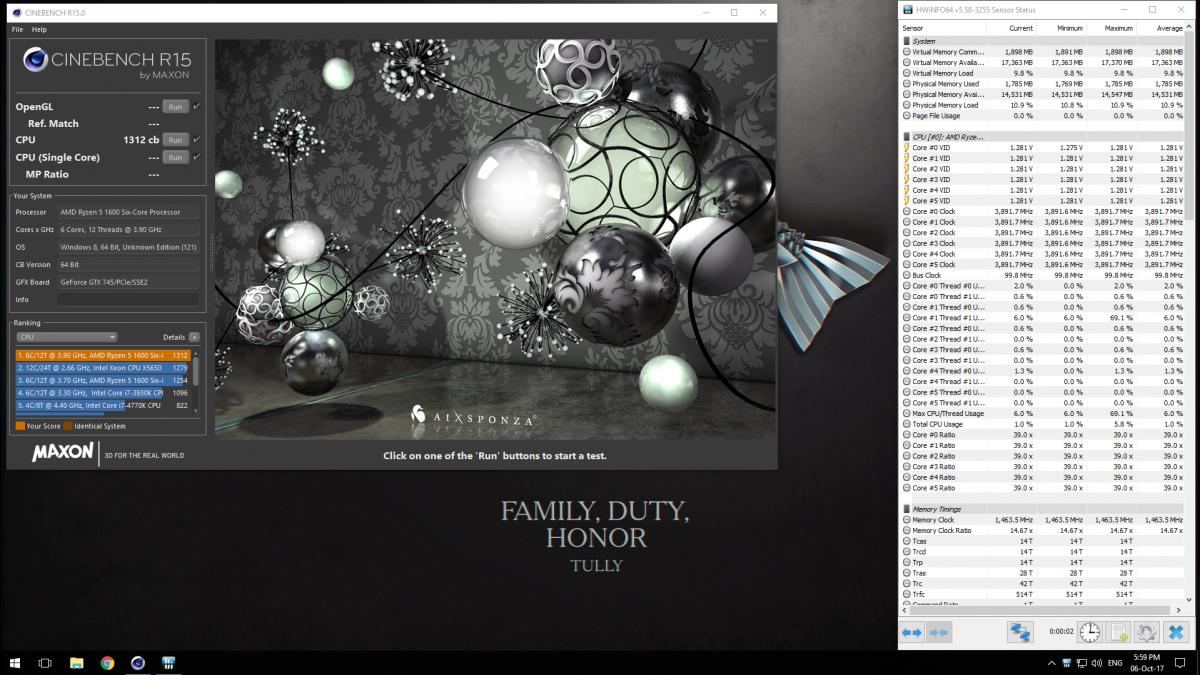Select the Memory Timings group icon in HWiNFO
The height and width of the screenshot is (675, 1200).
[x=906, y=509]
